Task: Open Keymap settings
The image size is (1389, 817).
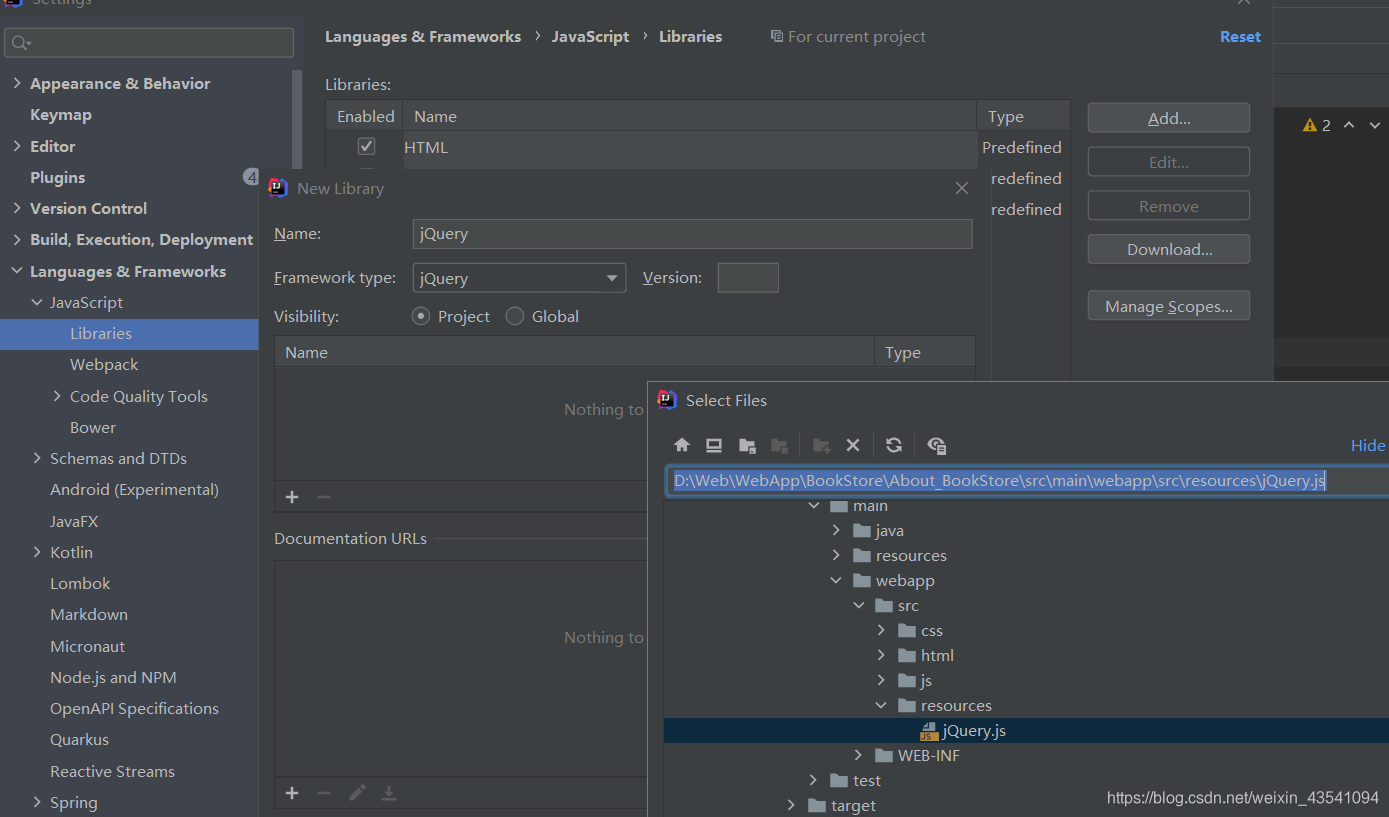Action: tap(61, 115)
